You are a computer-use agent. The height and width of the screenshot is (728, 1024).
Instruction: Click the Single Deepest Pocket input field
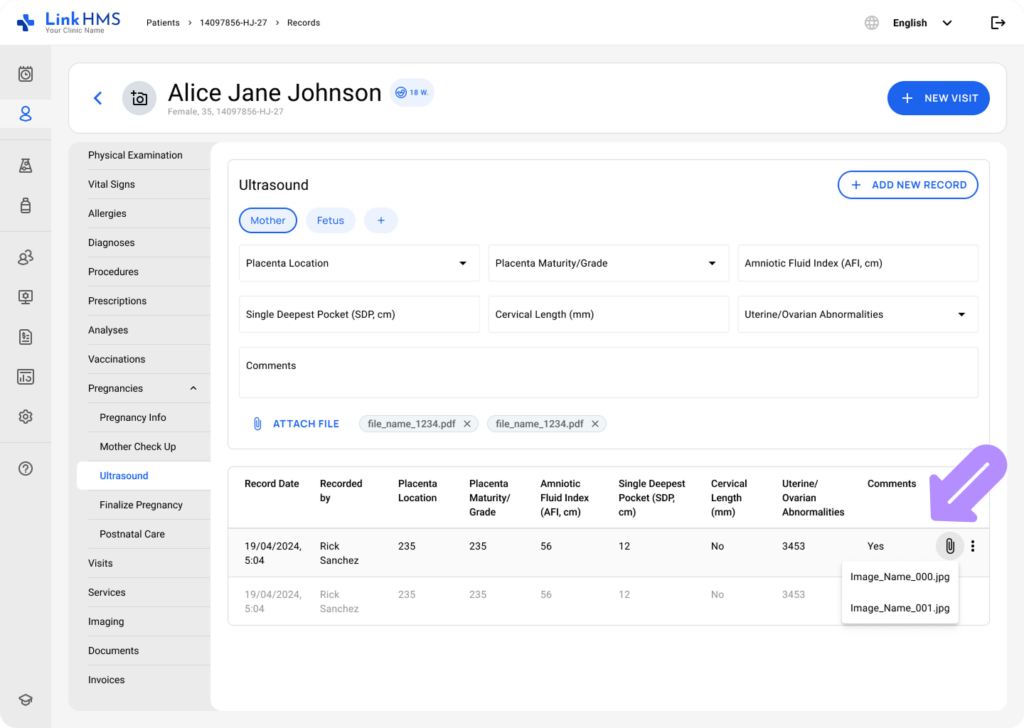359,314
